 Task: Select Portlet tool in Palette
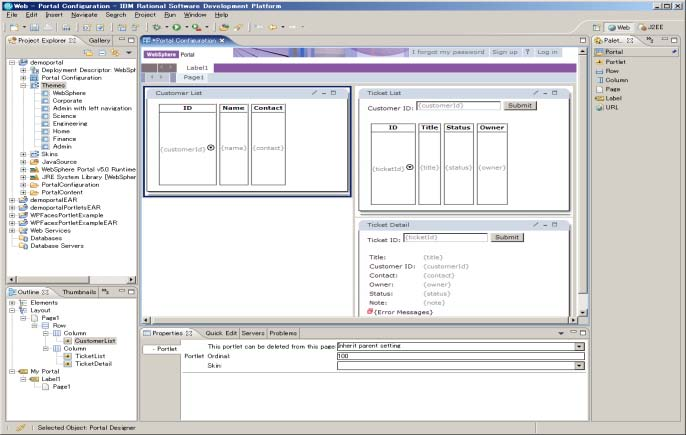click(611, 62)
